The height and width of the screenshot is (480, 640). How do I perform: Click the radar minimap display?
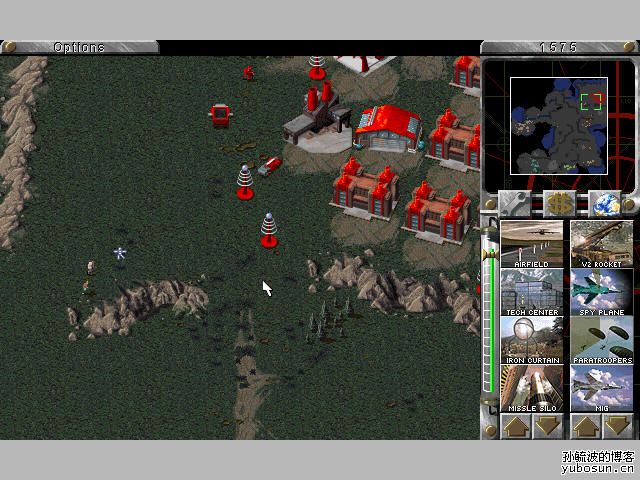[559, 126]
